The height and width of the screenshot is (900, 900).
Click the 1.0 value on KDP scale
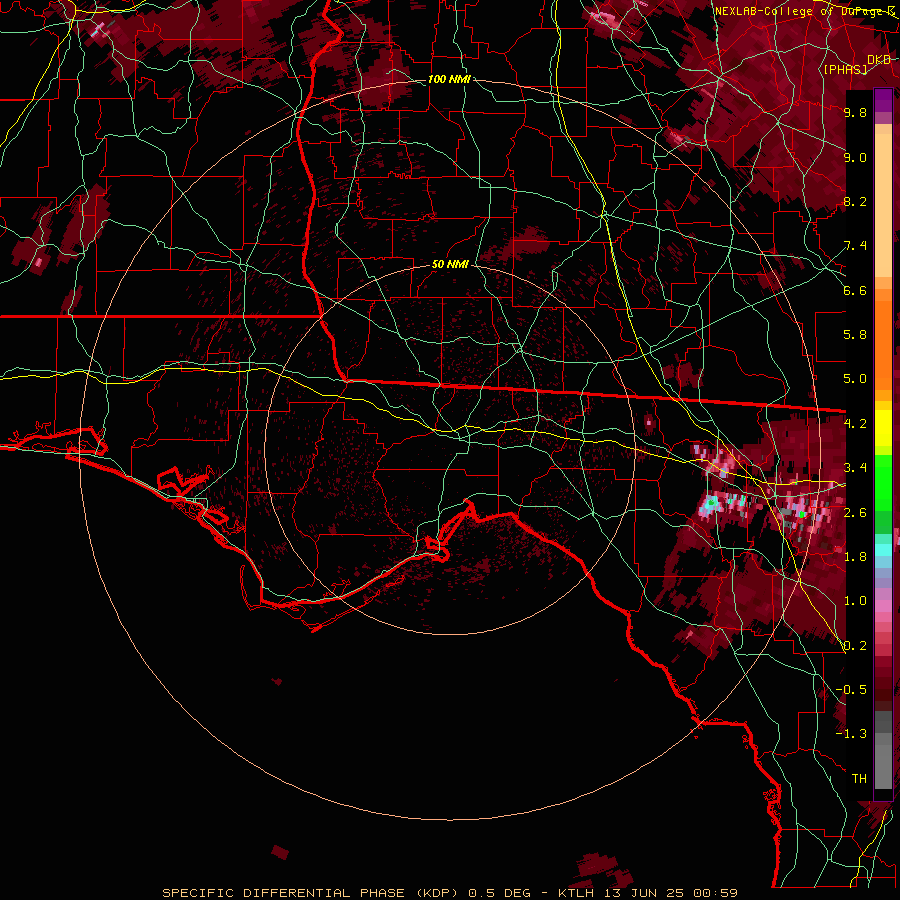[855, 601]
